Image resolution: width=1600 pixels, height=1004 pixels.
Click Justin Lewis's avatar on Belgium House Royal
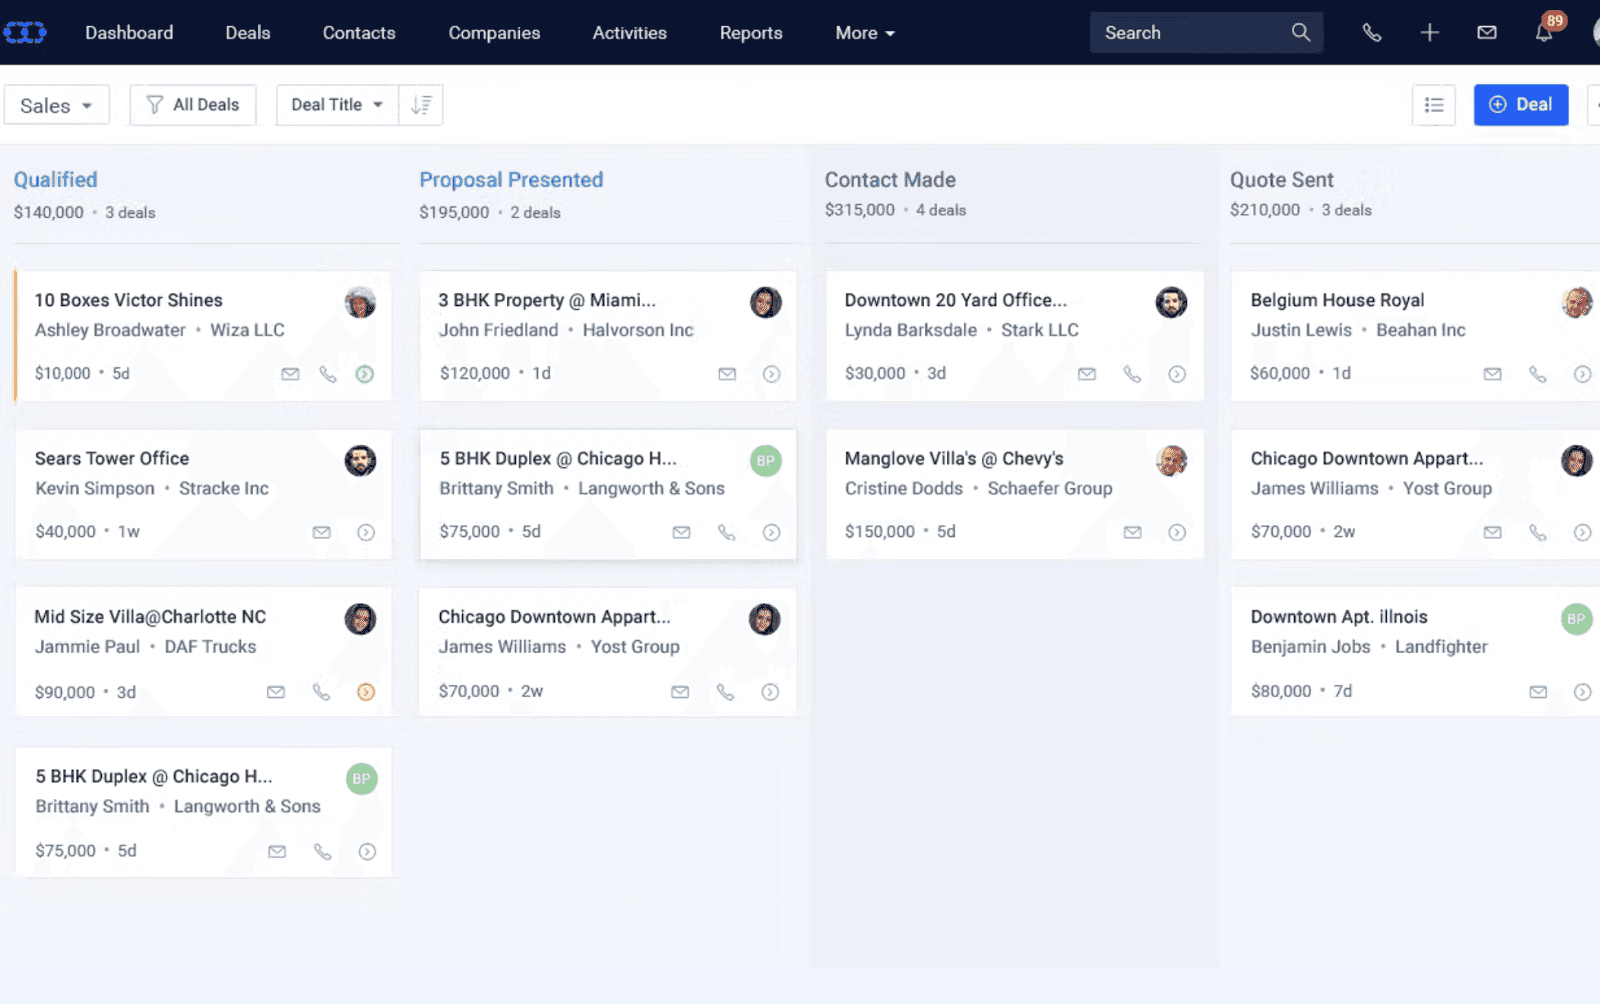point(1577,302)
